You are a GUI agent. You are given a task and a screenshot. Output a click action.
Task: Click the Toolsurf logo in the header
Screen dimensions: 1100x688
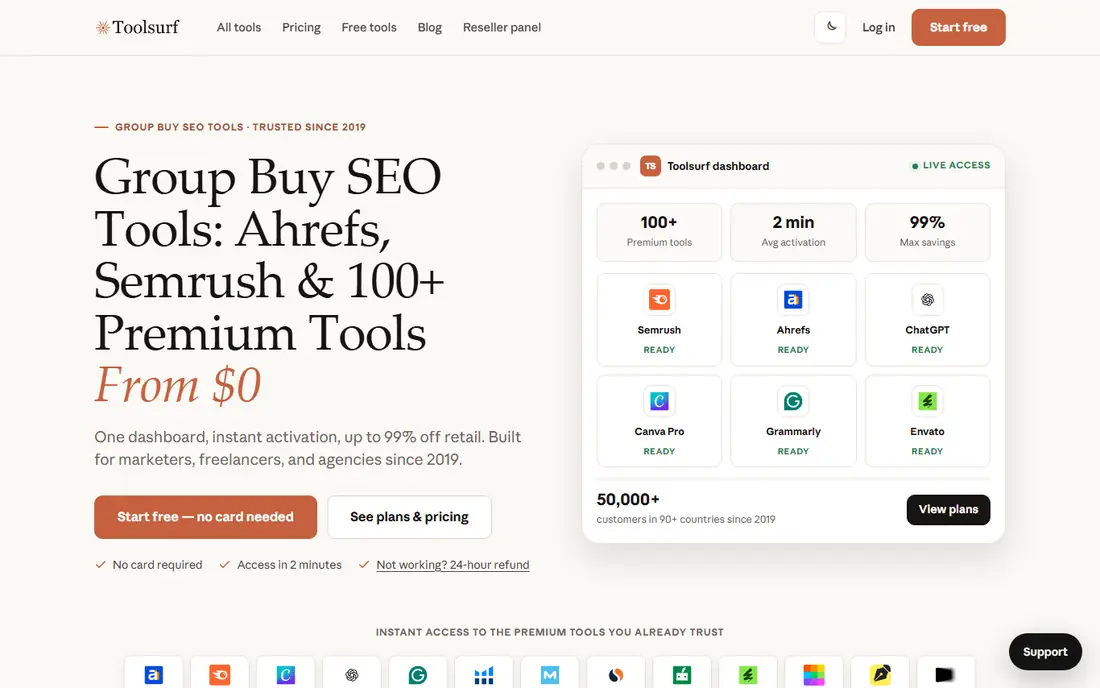[x=137, y=27]
